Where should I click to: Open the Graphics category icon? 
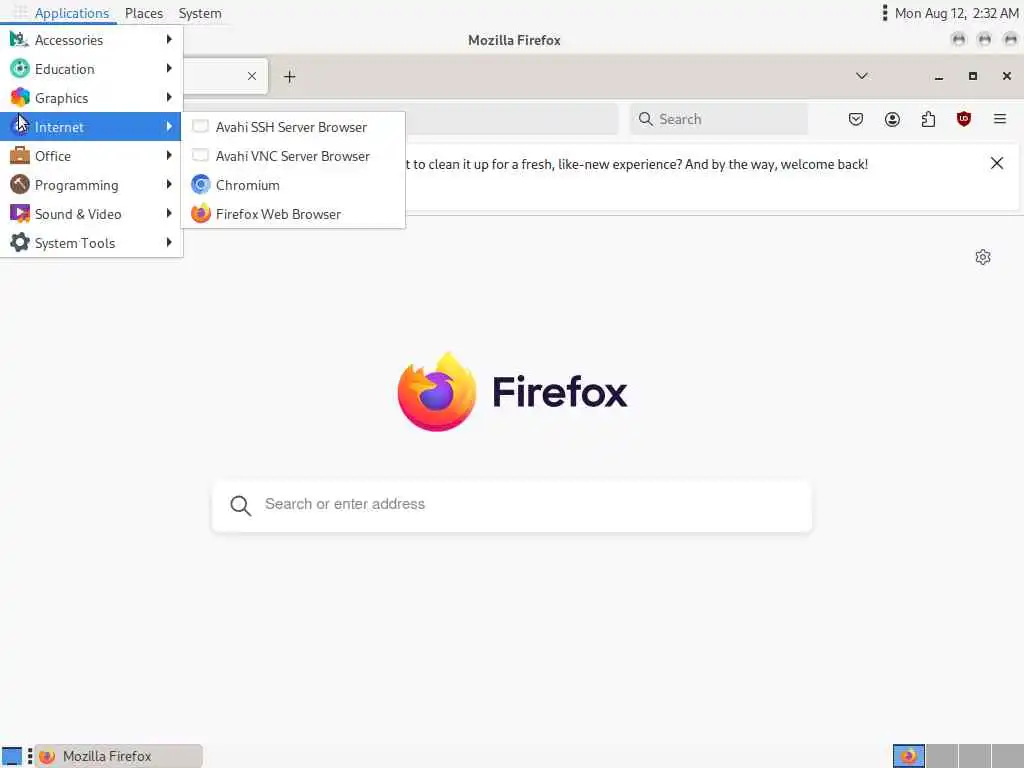(20, 97)
